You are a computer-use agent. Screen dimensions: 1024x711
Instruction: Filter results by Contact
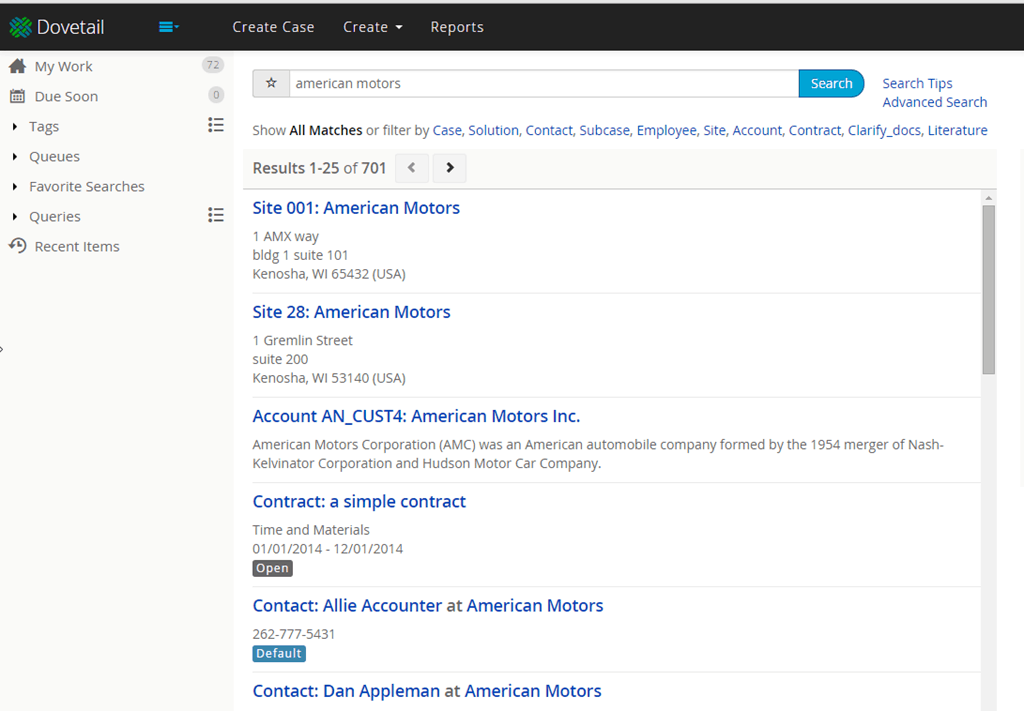[547, 130]
